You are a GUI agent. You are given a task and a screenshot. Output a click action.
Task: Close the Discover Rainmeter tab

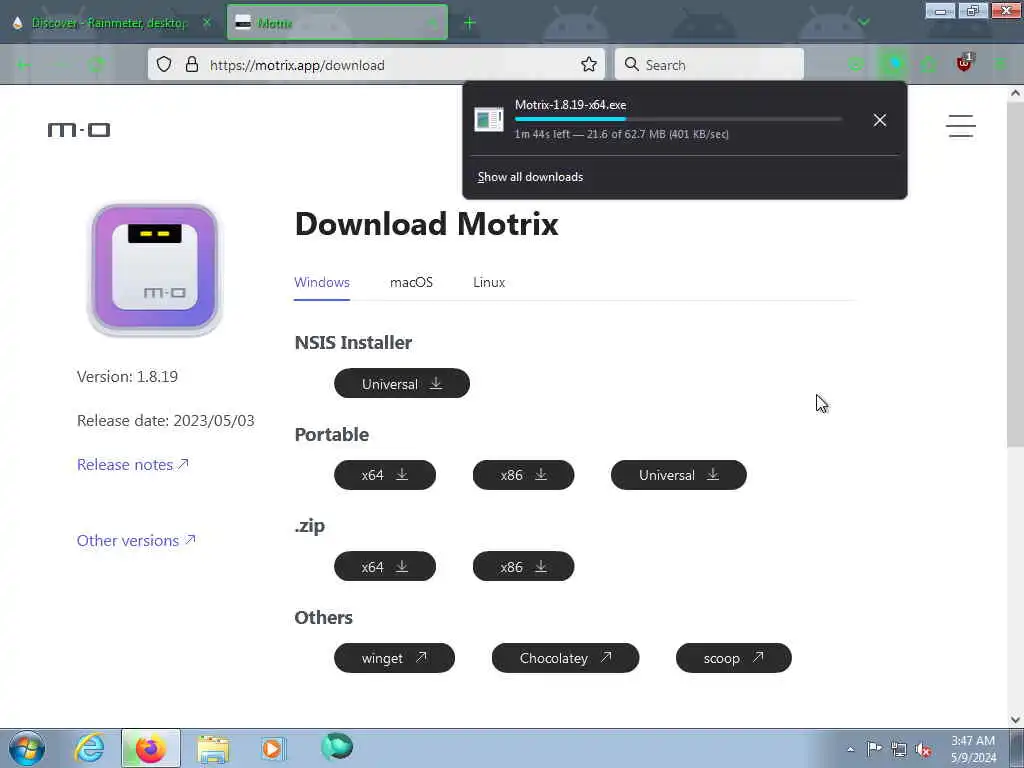click(207, 23)
